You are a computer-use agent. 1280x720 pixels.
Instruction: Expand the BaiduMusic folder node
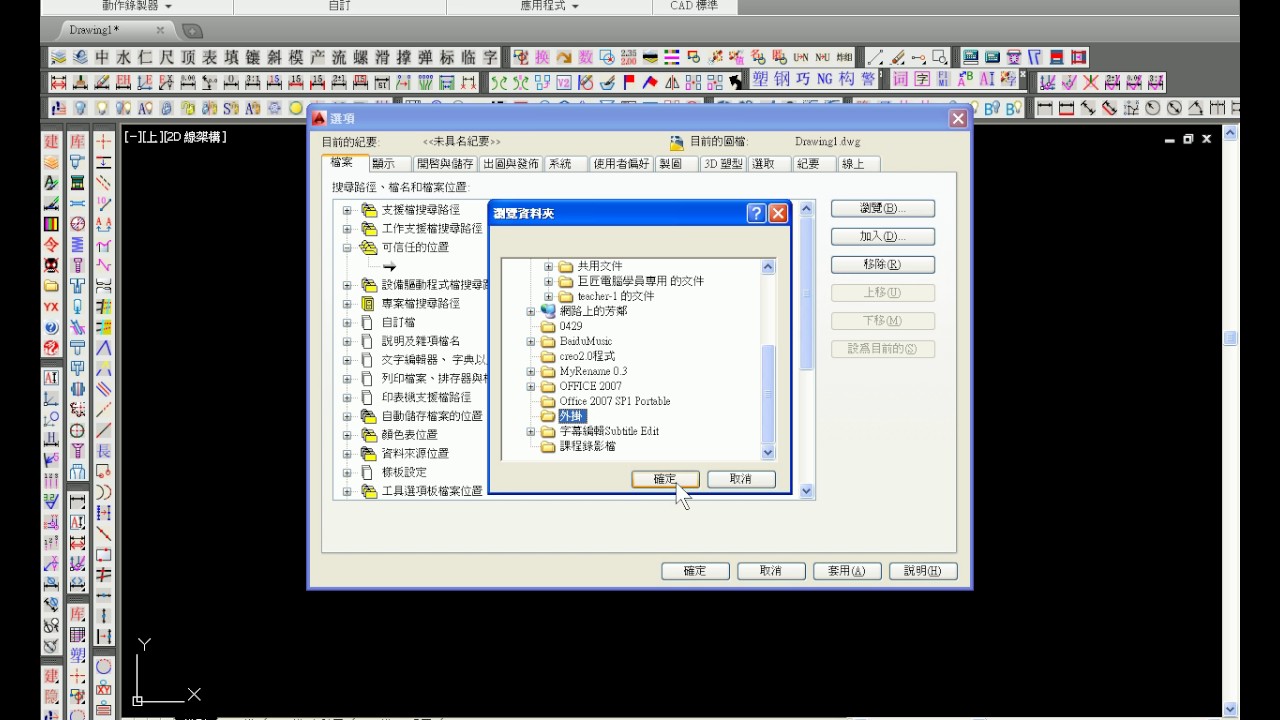(531, 341)
